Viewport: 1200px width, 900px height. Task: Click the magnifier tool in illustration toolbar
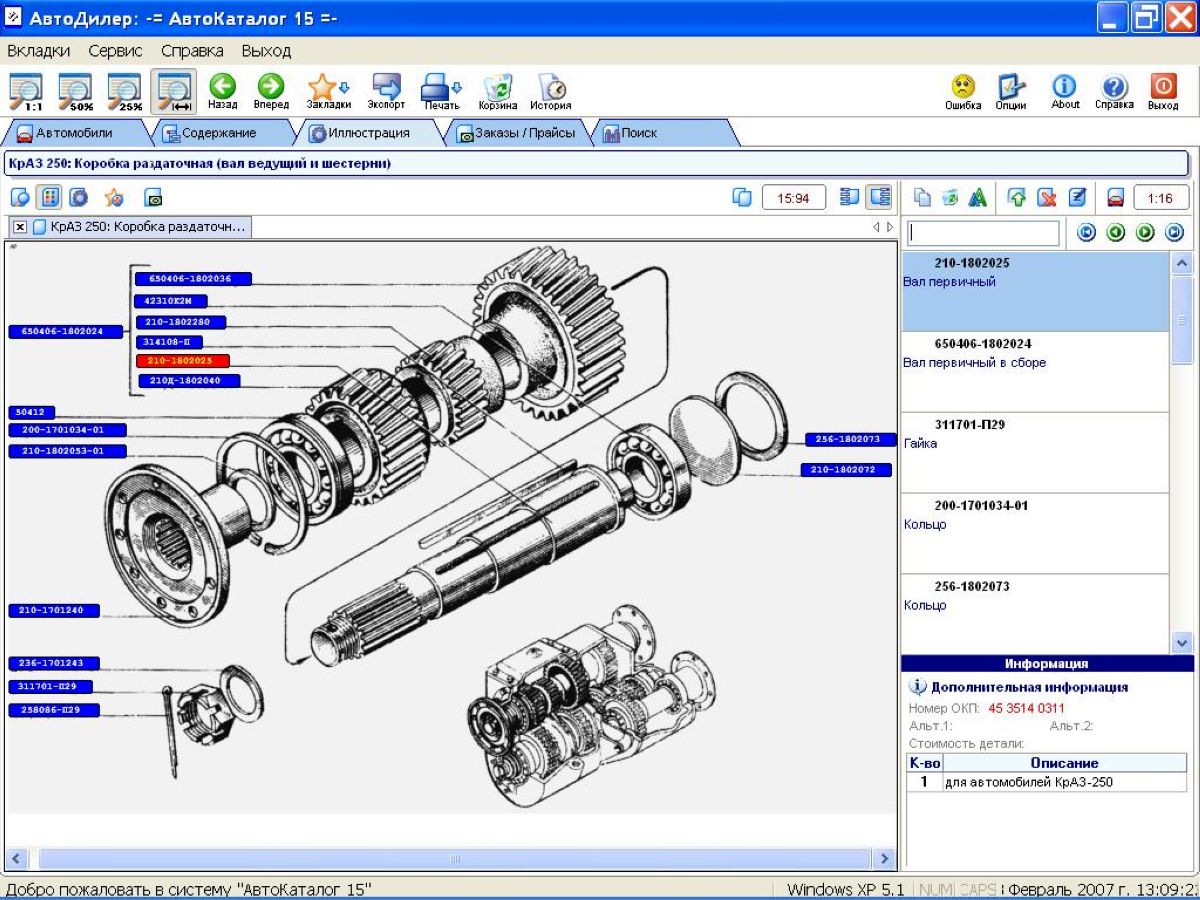point(21,197)
